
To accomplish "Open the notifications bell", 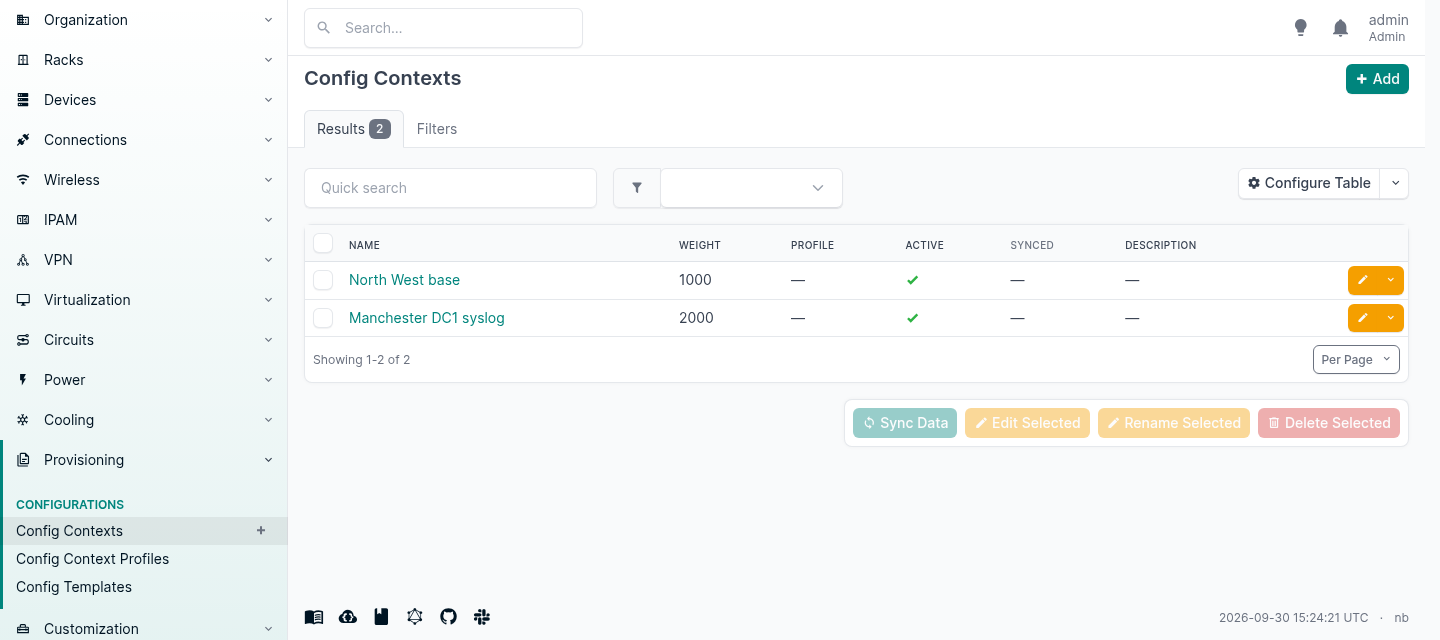I will 1341,28.
